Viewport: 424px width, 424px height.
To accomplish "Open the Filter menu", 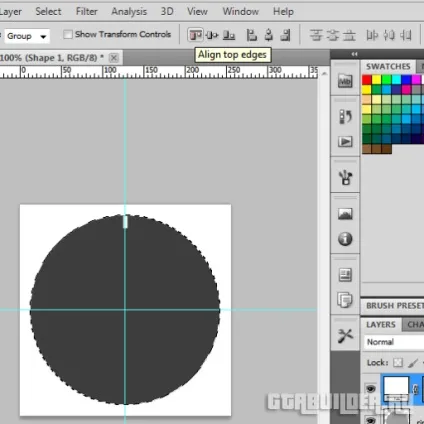I will pyautogui.click(x=87, y=12).
